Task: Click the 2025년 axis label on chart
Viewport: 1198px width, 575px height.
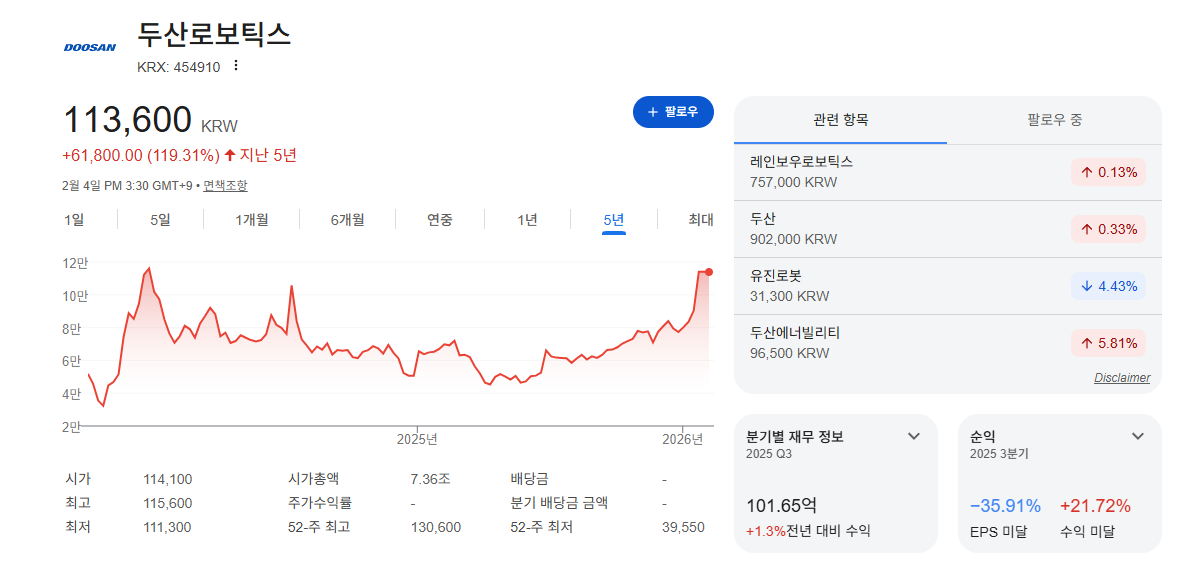Action: pyautogui.click(x=417, y=440)
